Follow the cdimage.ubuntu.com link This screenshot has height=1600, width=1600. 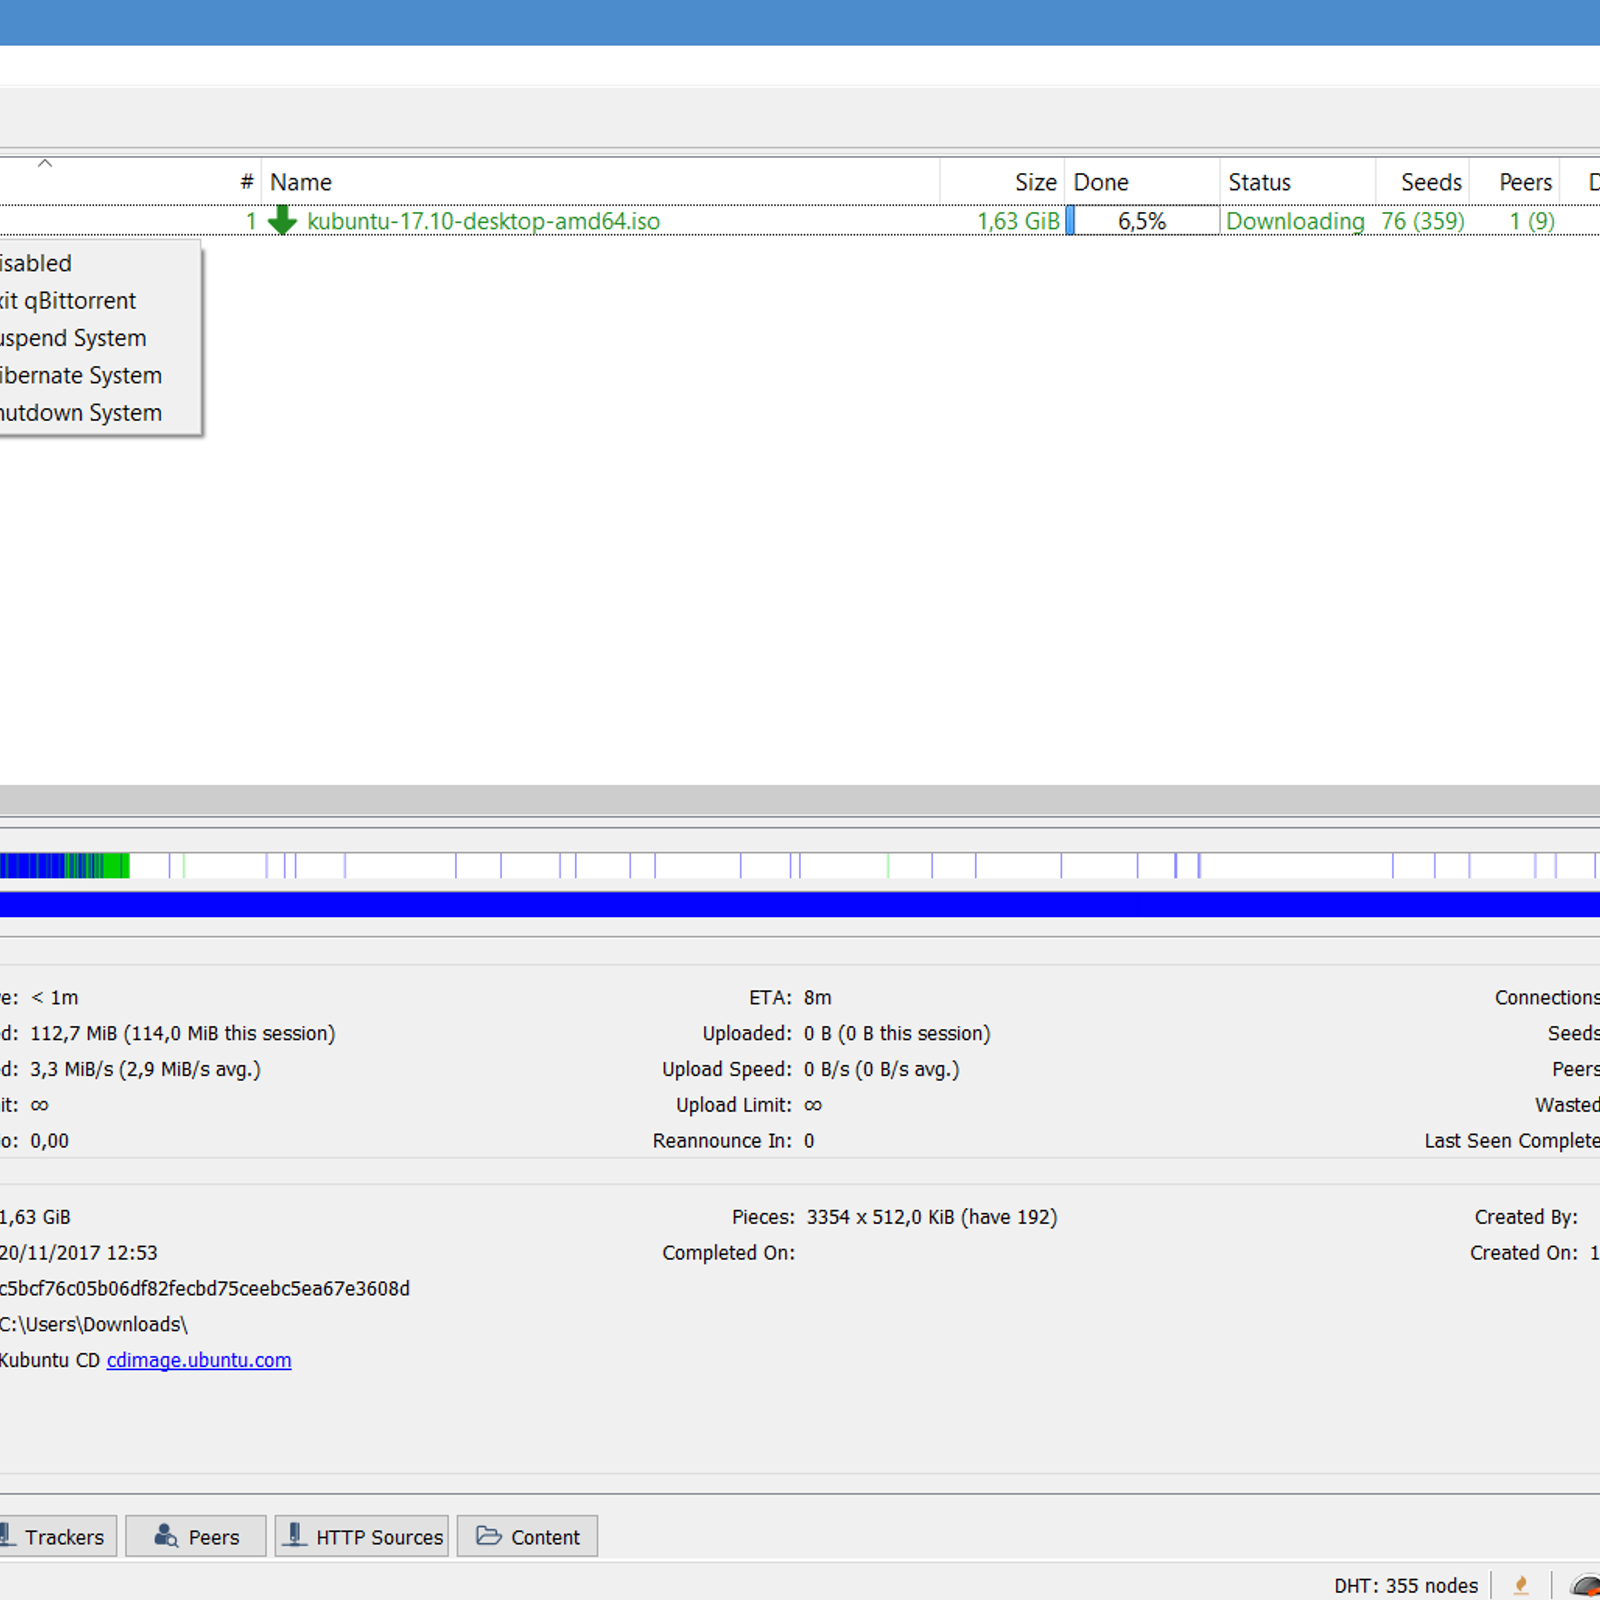pos(199,1360)
